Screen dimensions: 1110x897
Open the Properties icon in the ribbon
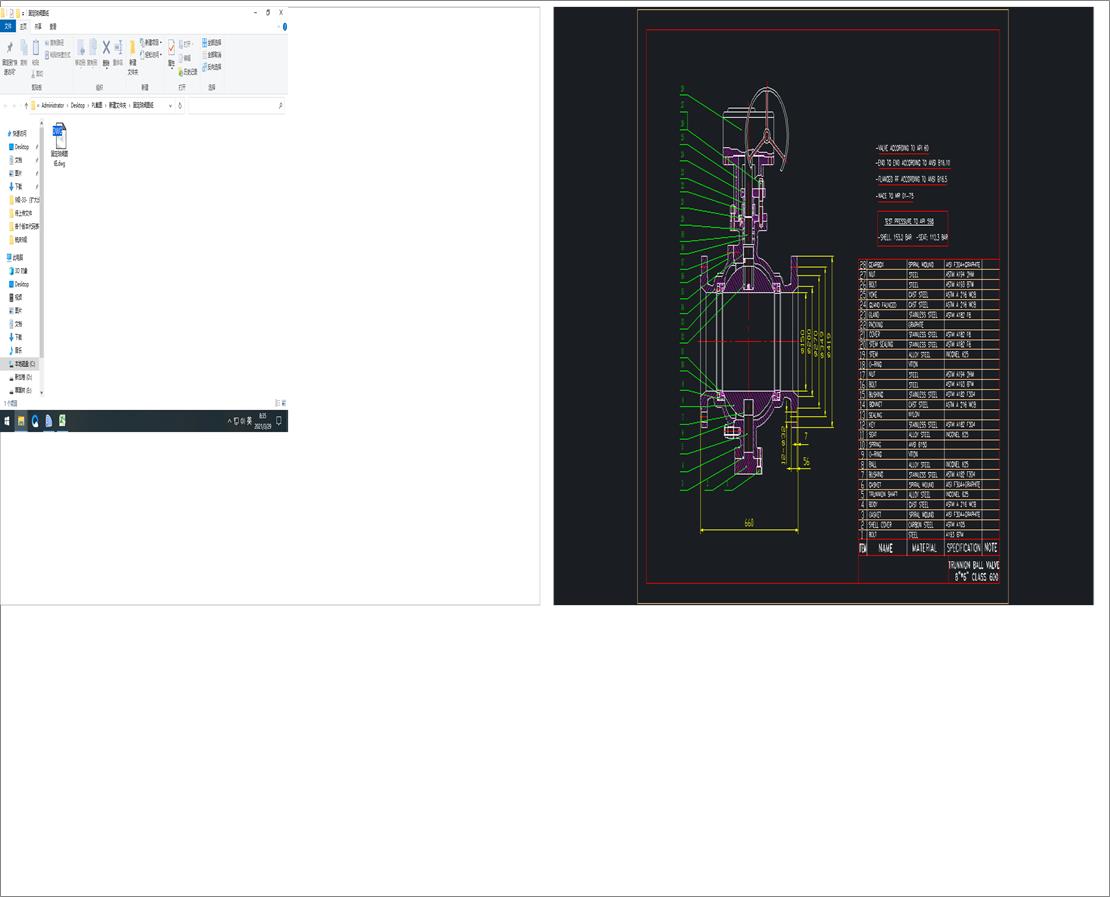coord(171,48)
